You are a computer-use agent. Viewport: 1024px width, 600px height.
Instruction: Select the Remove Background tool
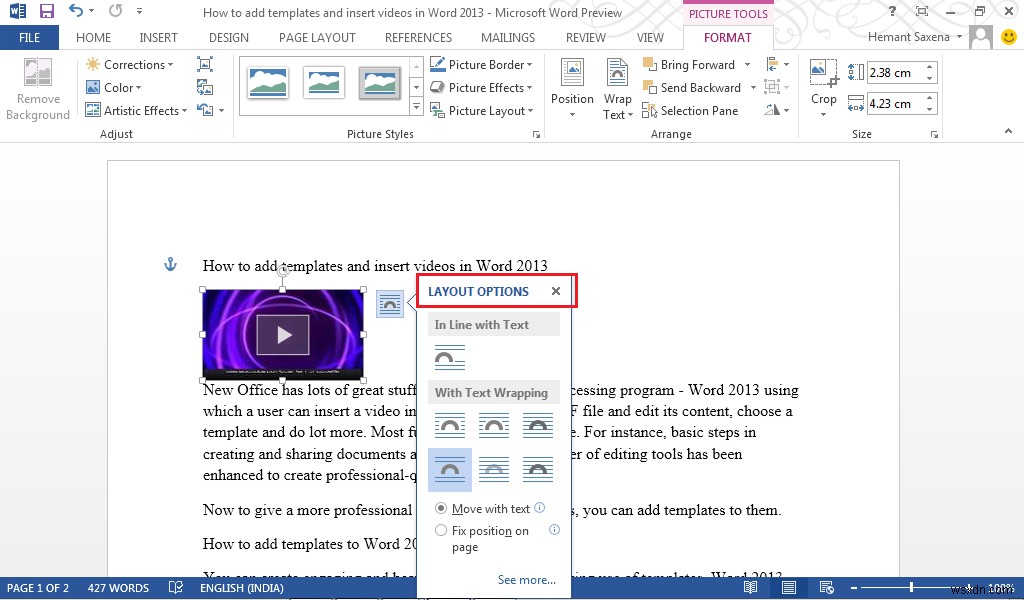pyautogui.click(x=37, y=88)
